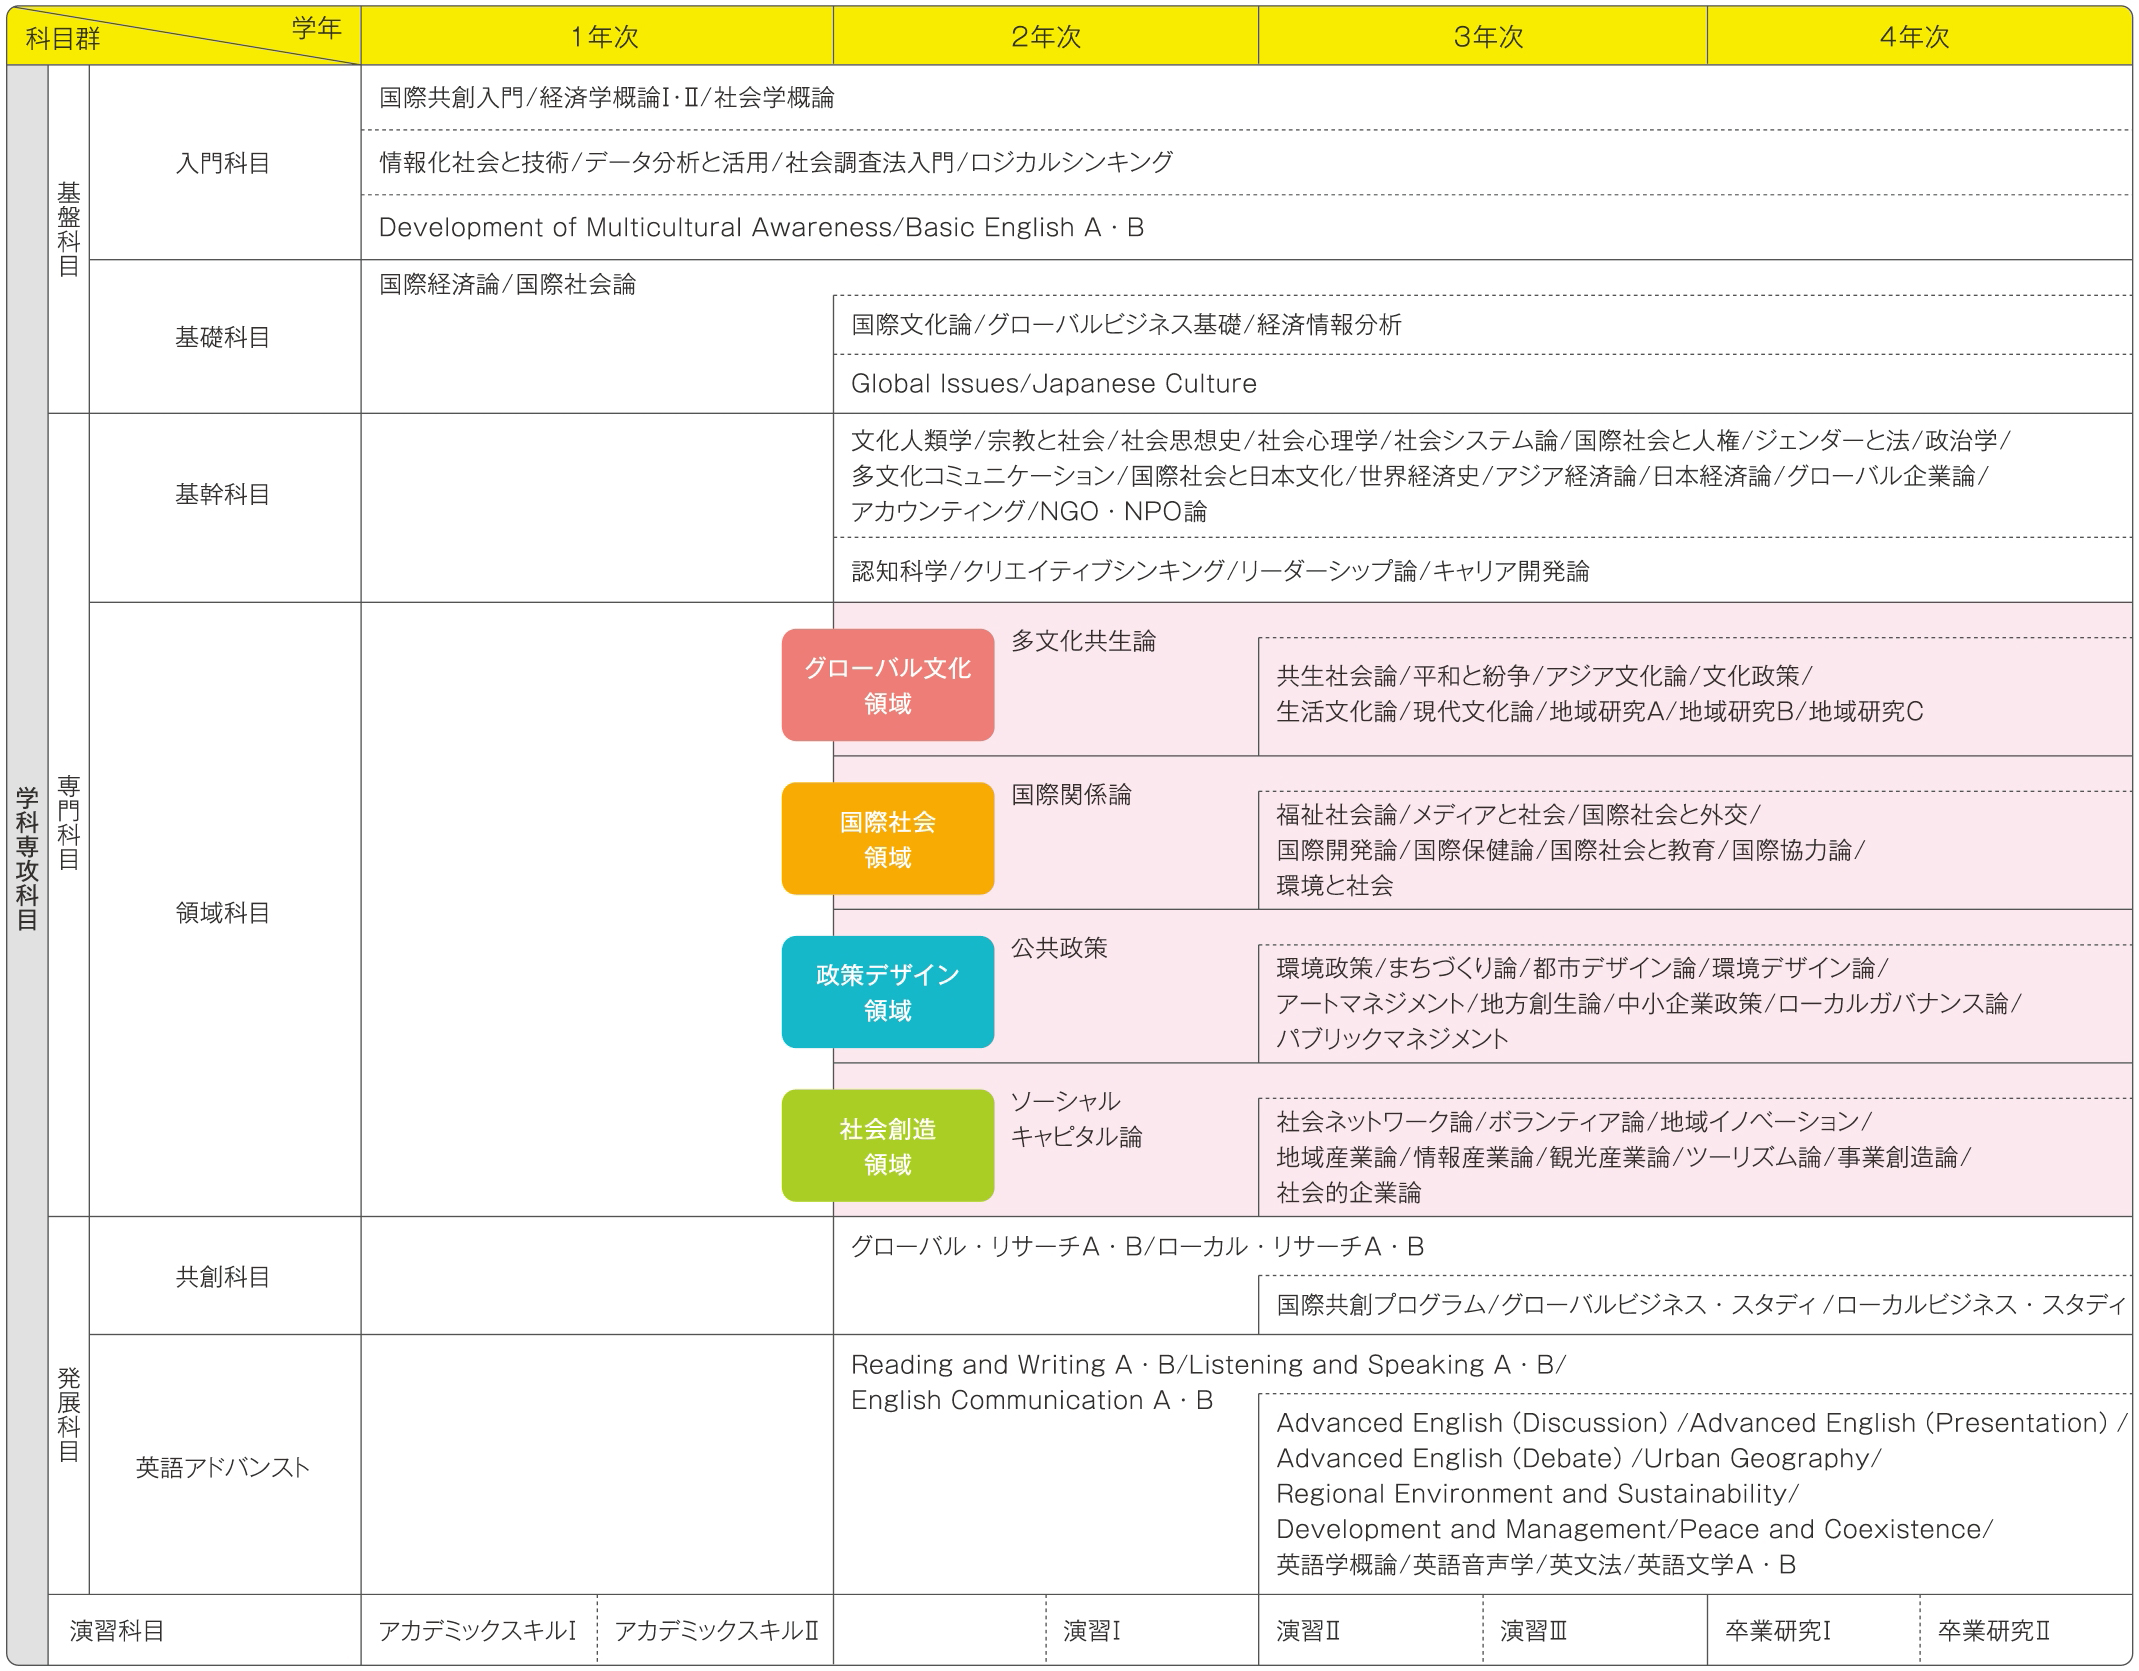Click the 卒業研究Ⅰ cell
2139x1671 pixels.
[1814, 1631]
